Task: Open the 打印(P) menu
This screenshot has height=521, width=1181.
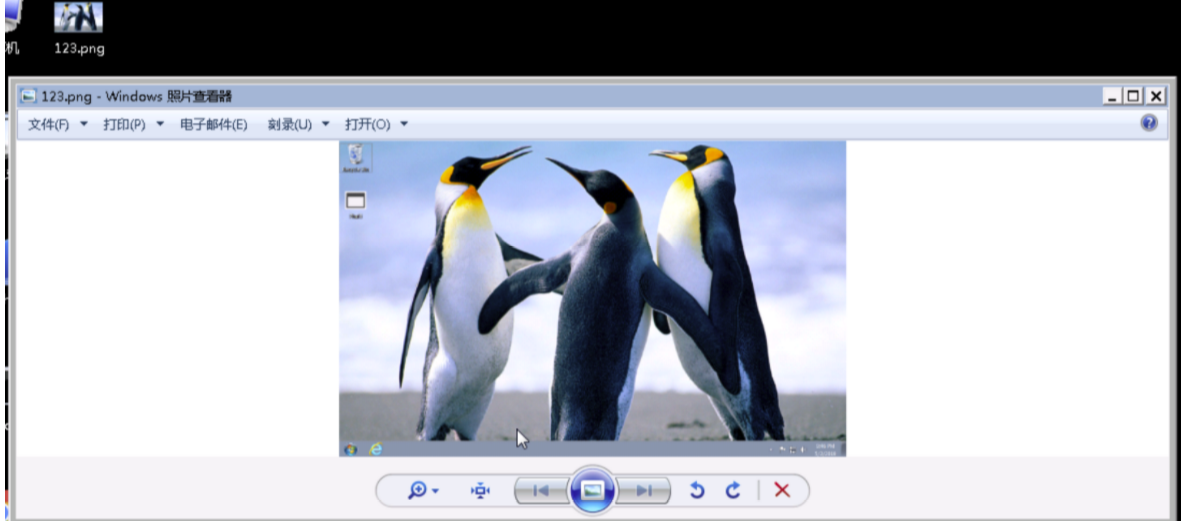Action: coord(124,124)
